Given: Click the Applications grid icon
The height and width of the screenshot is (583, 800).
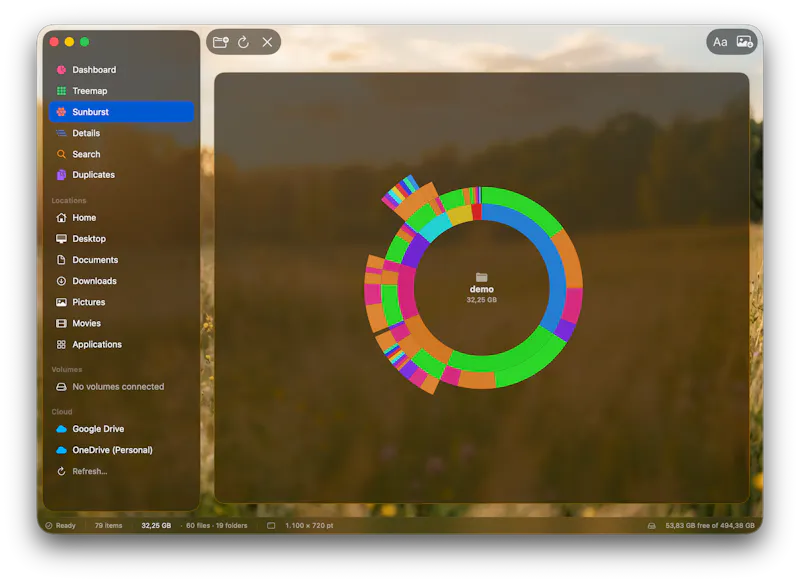Looking at the screenshot, I should [61, 344].
